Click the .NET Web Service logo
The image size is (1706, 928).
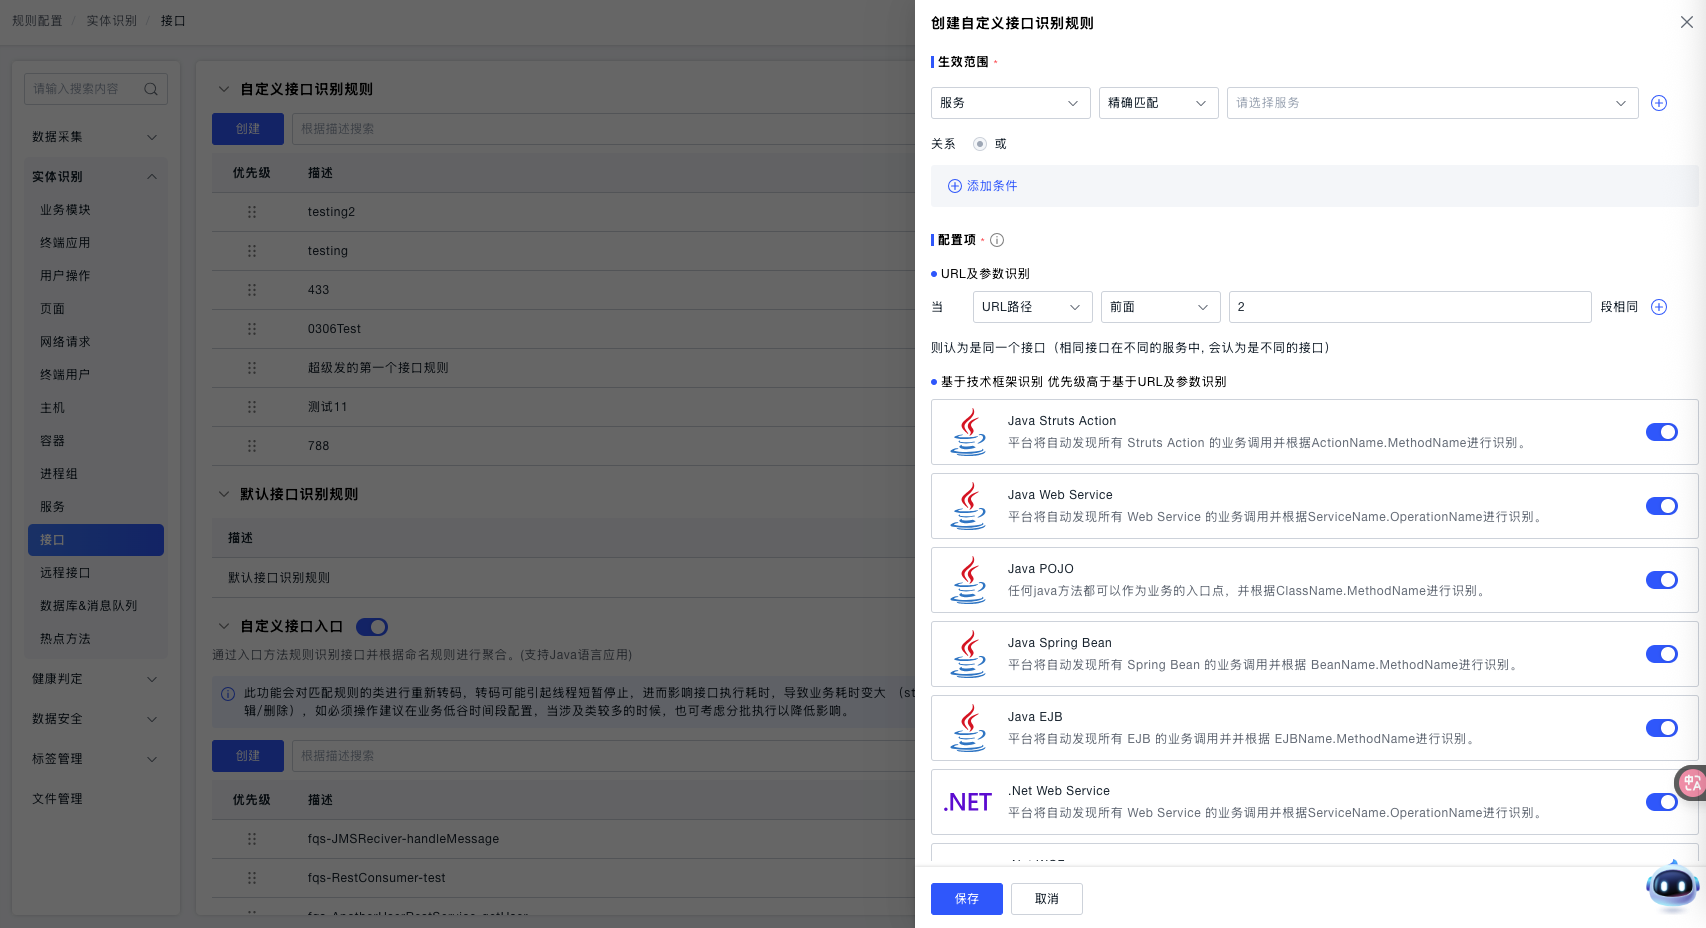[967, 802]
